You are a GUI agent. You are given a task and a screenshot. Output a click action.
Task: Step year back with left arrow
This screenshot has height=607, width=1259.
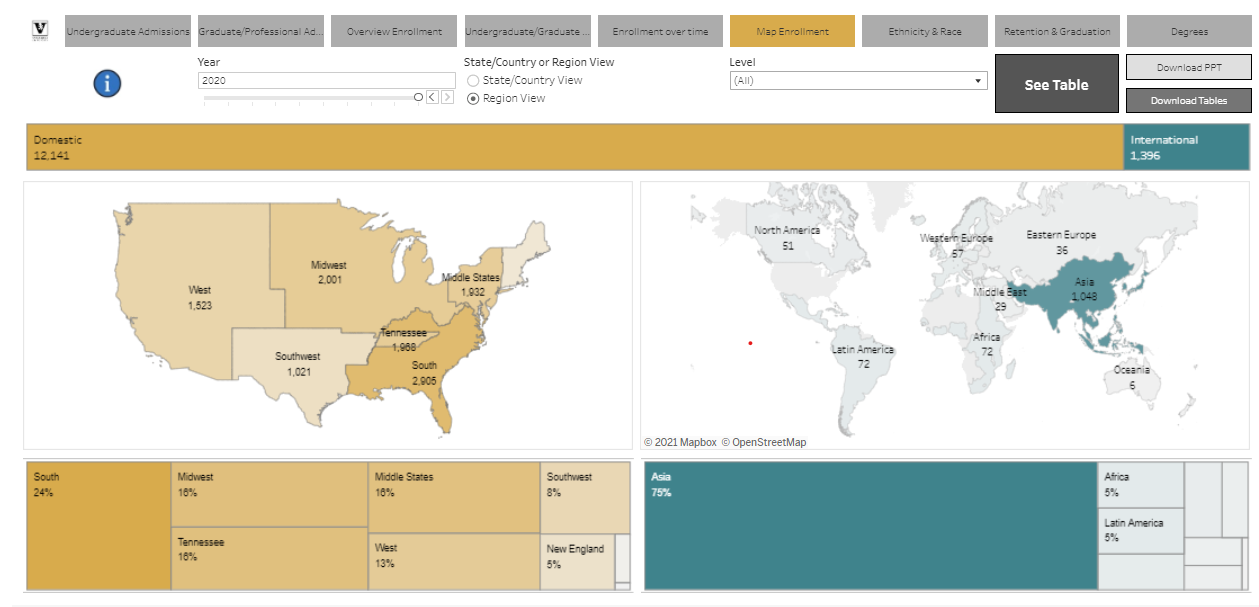[432, 97]
